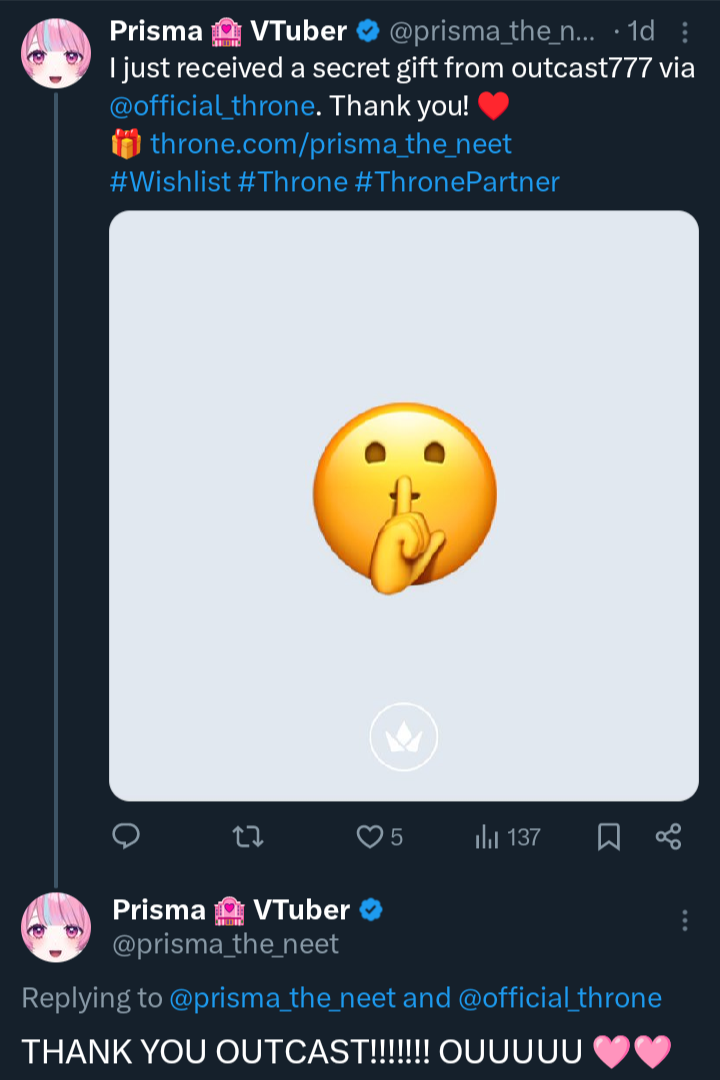Image resolution: width=720 pixels, height=1080 pixels.
Task: Open the throne.com/prisma_the_neet link
Action: tap(330, 144)
